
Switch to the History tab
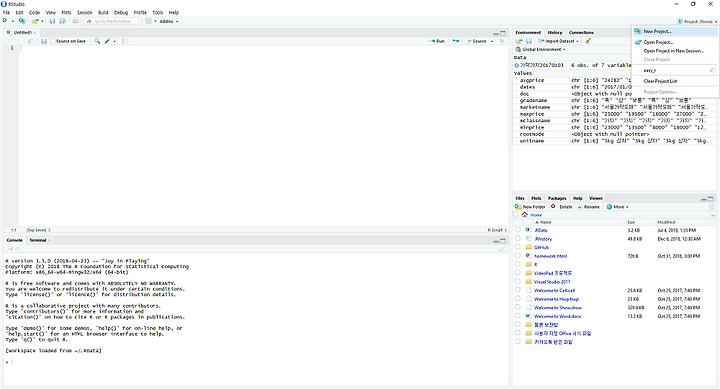555,33
